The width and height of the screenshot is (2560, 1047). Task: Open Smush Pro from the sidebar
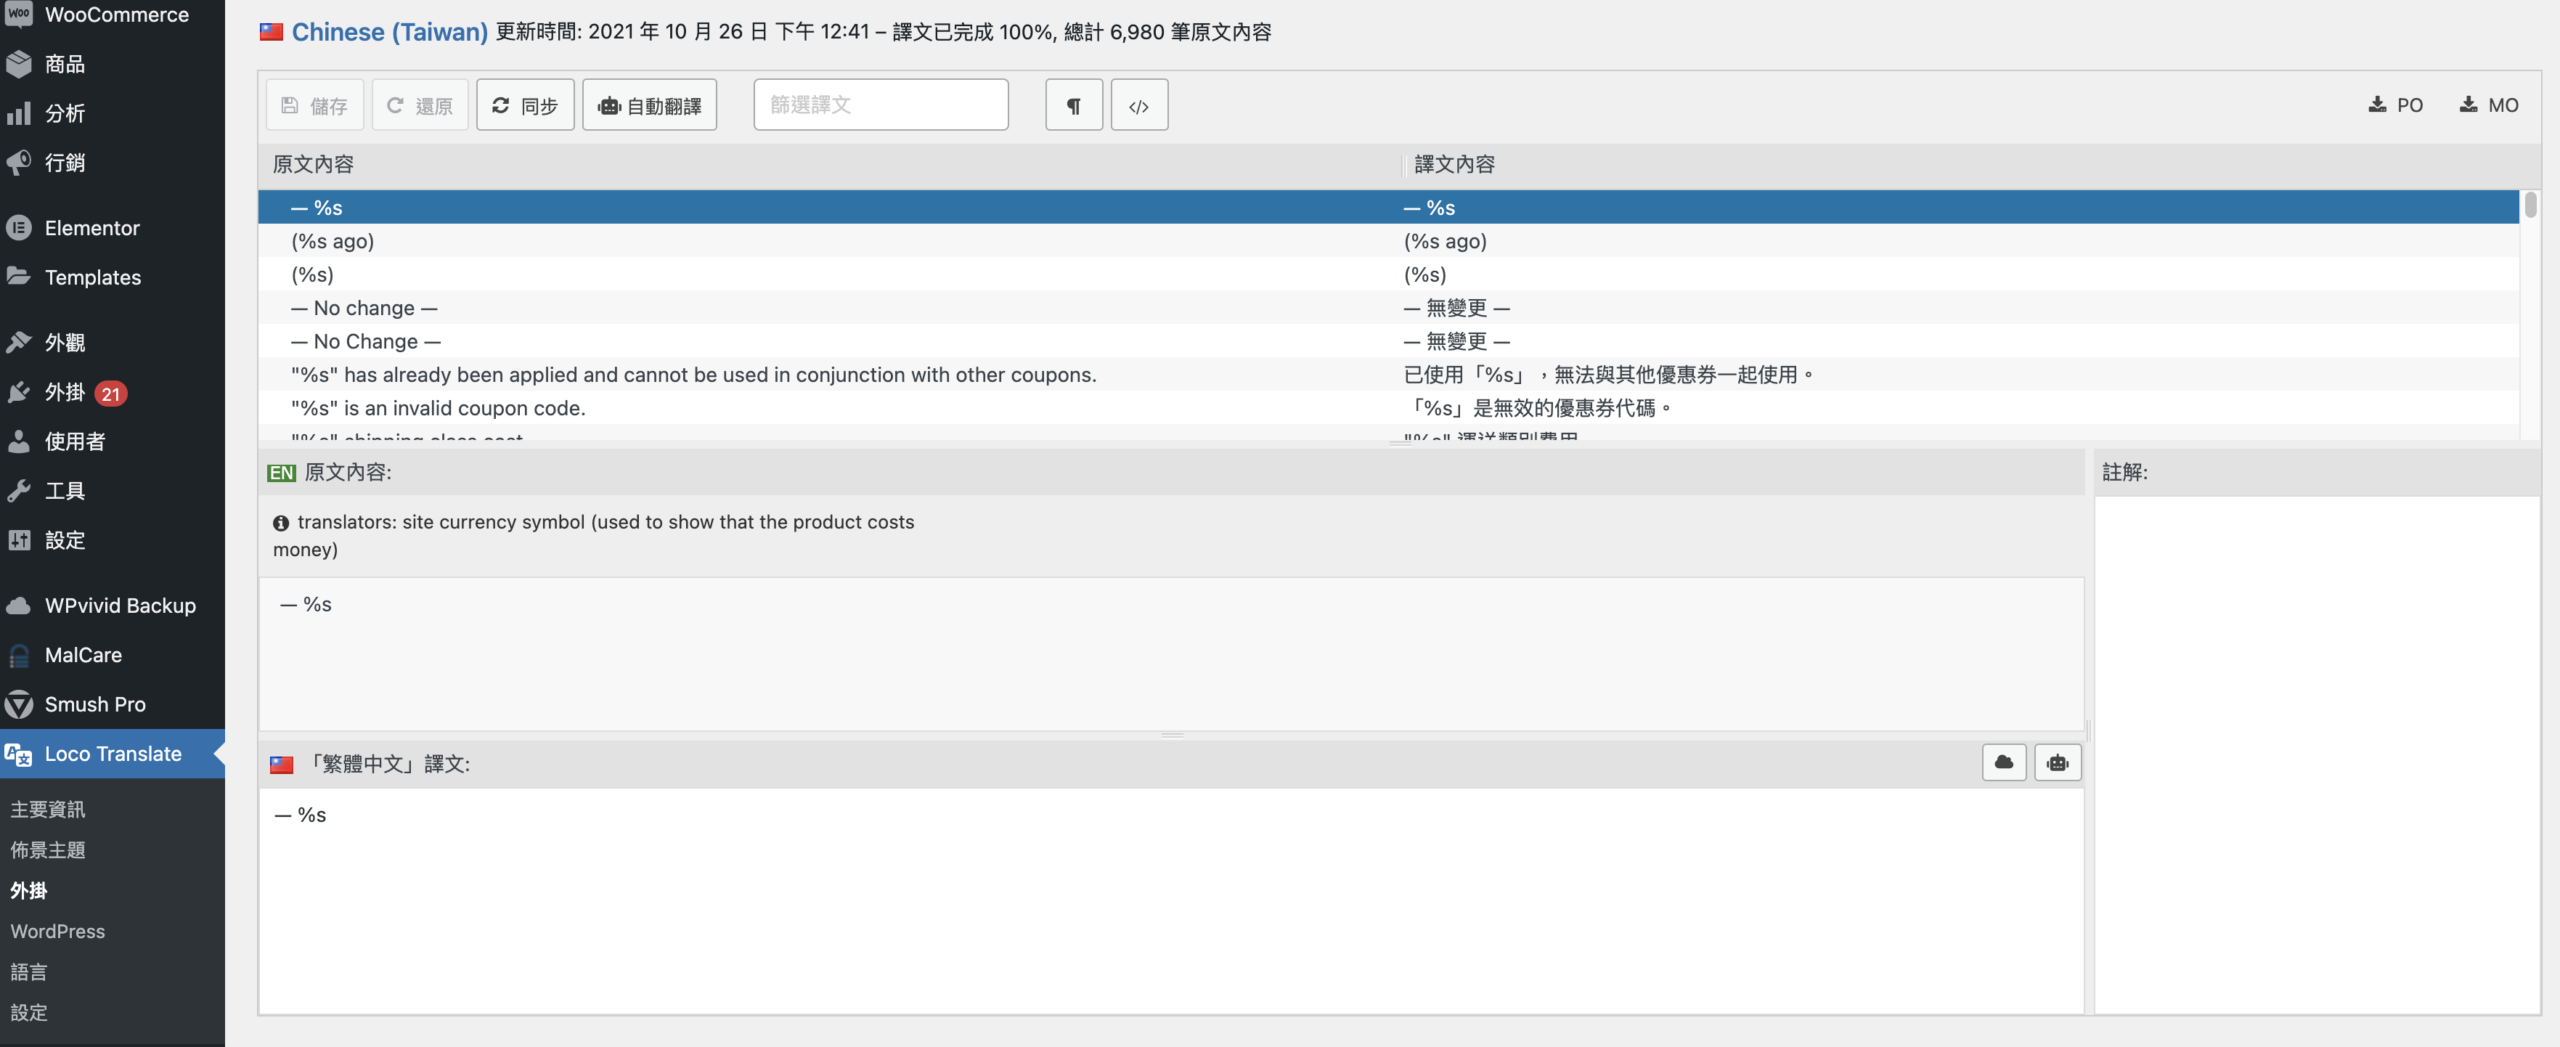[95, 704]
